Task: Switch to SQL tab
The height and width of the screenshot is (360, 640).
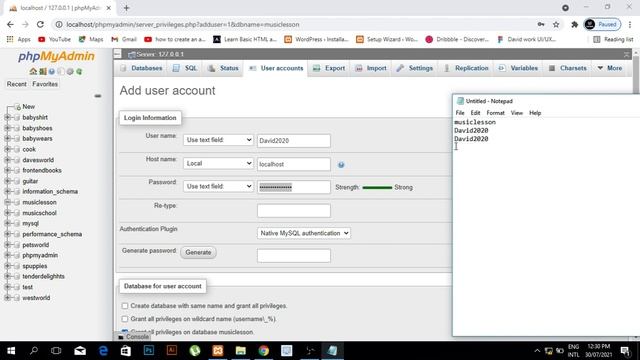Action: pyautogui.click(x=185, y=68)
